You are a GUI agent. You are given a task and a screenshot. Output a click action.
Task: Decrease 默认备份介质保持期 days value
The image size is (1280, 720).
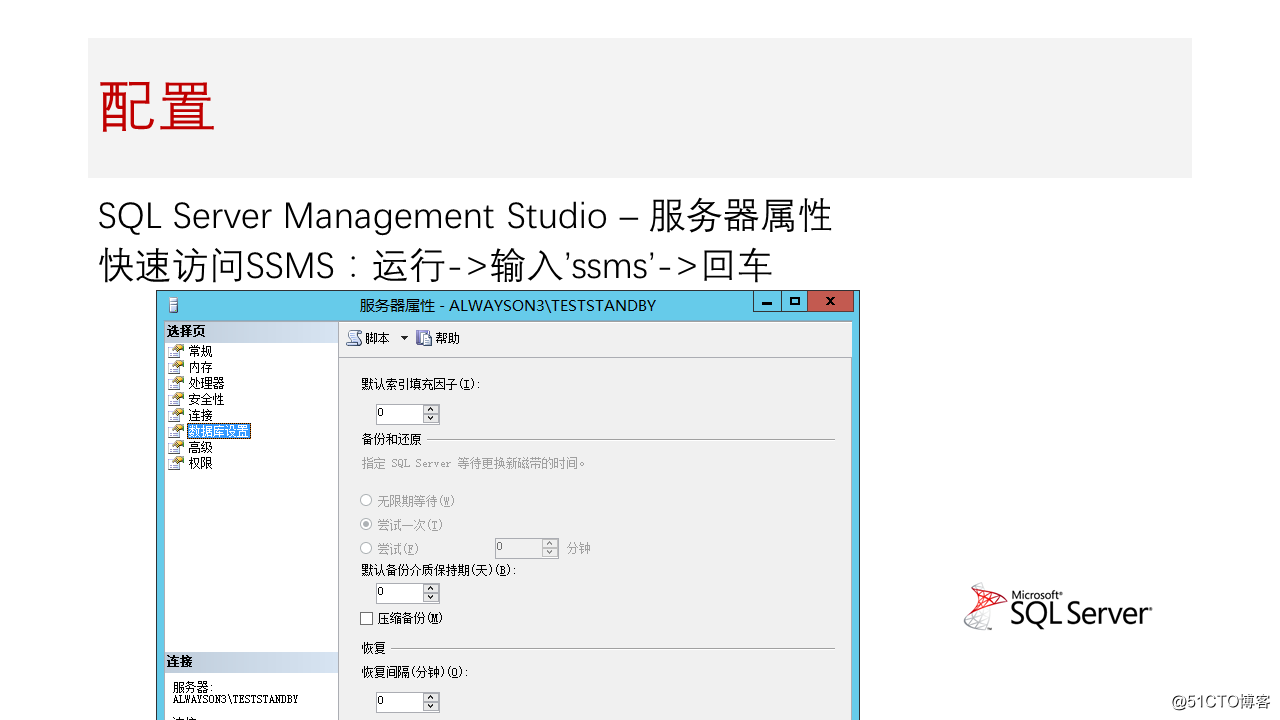tap(431, 598)
